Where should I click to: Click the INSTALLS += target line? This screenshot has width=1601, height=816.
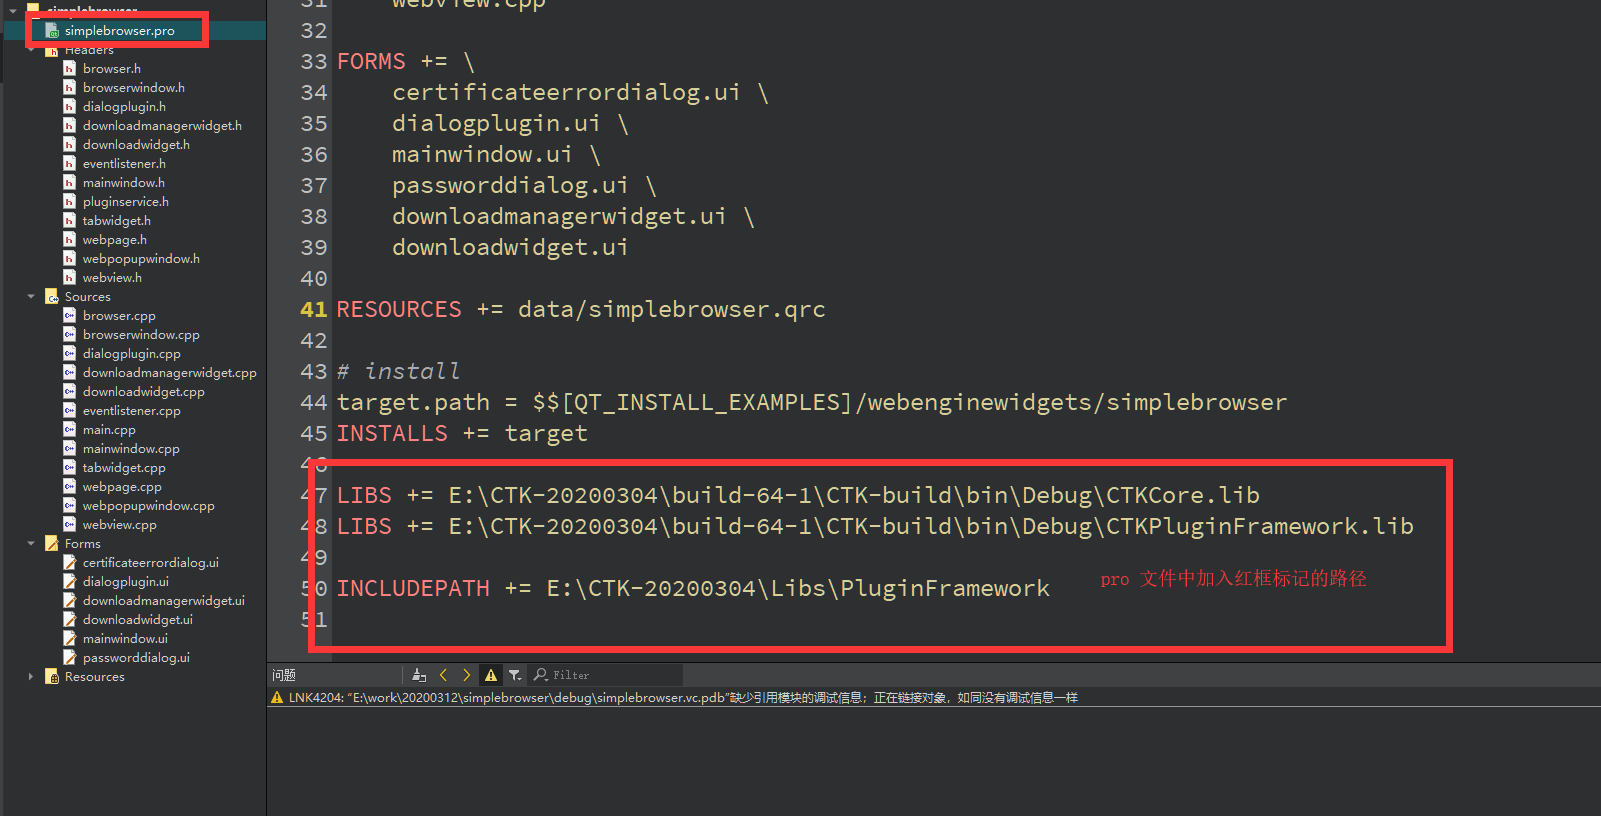click(462, 434)
